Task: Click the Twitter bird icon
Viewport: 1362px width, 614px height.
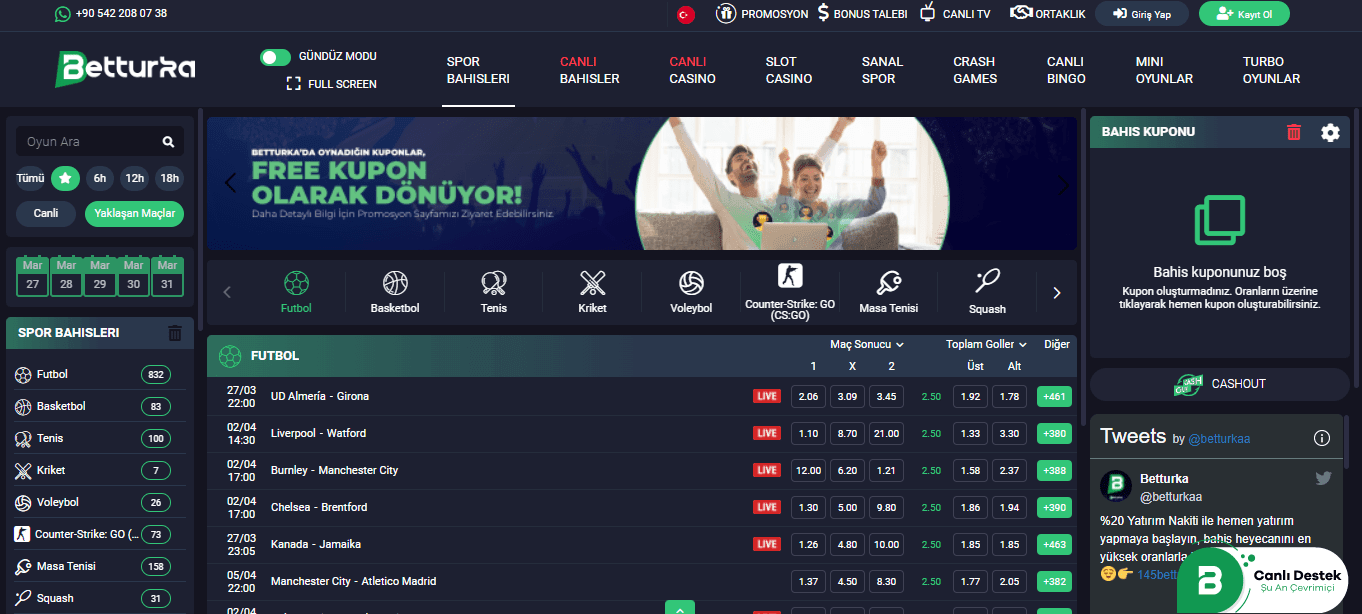Action: point(1323,478)
